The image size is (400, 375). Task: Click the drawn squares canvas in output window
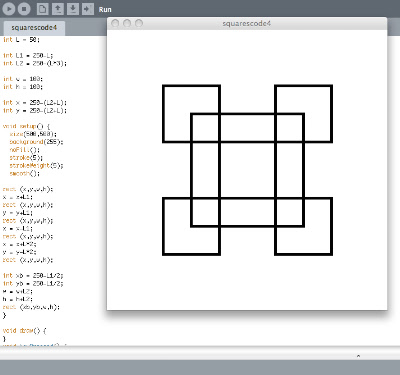[x=247, y=170]
